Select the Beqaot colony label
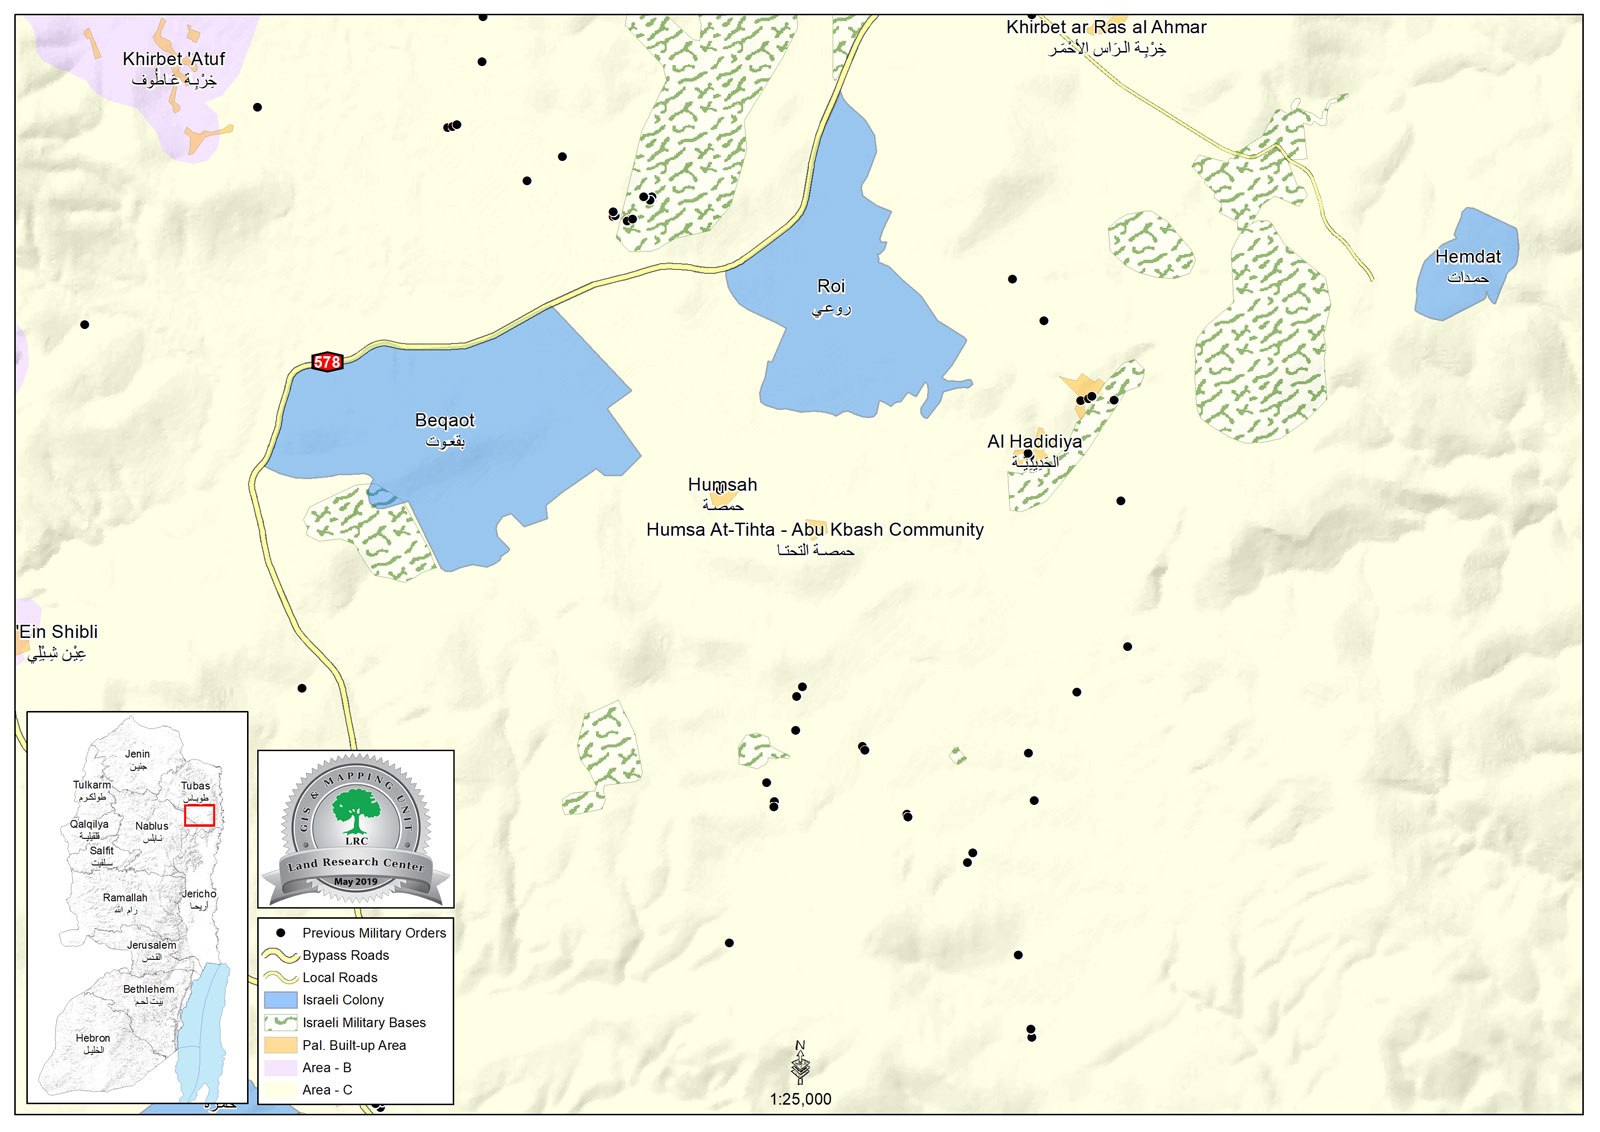This screenshot has width=1600, height=1132. click(x=444, y=421)
